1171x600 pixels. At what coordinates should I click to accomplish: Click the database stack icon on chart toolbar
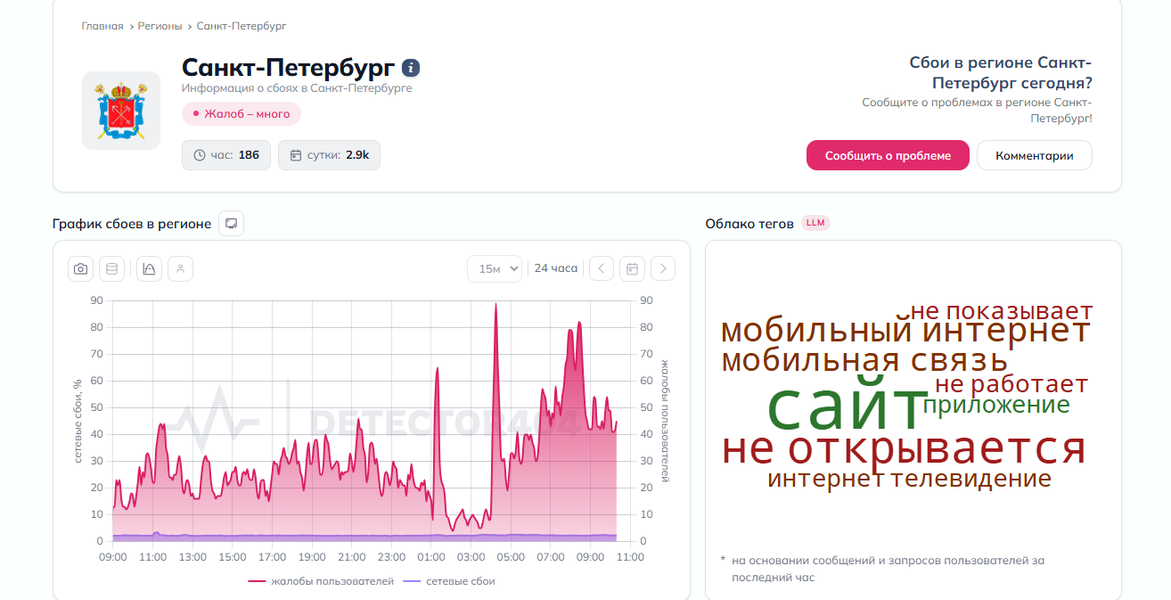[x=112, y=269]
